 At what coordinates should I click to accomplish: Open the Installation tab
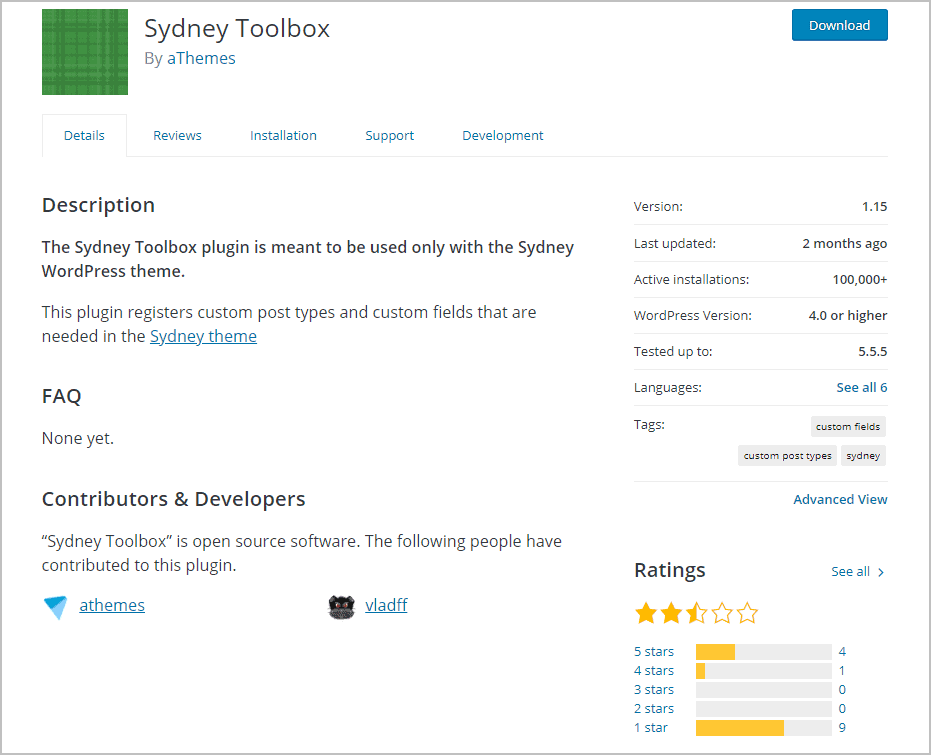pyautogui.click(x=283, y=135)
